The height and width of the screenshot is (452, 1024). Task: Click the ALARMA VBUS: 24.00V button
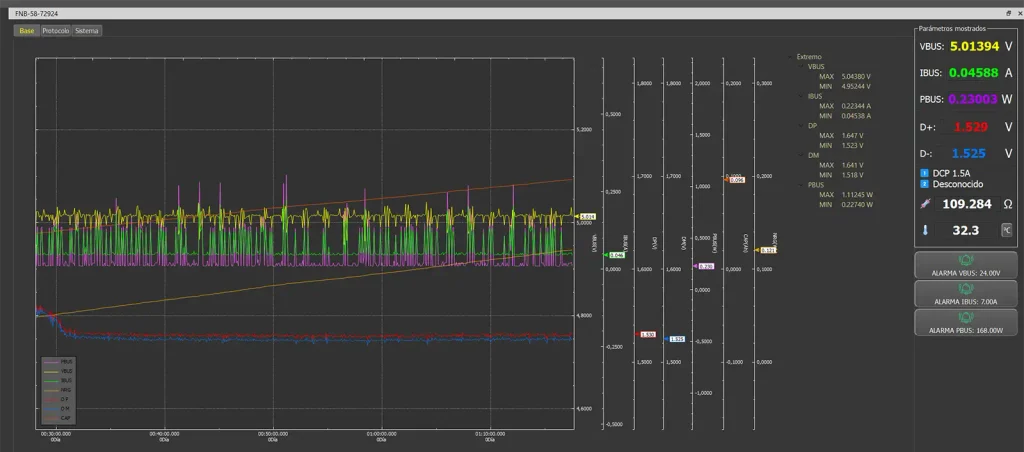966,265
